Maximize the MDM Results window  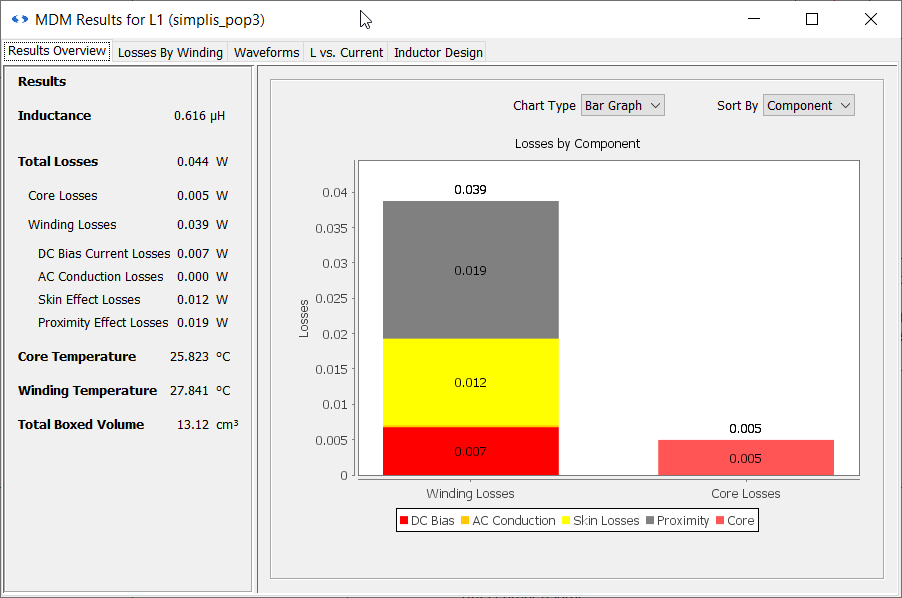(812, 20)
